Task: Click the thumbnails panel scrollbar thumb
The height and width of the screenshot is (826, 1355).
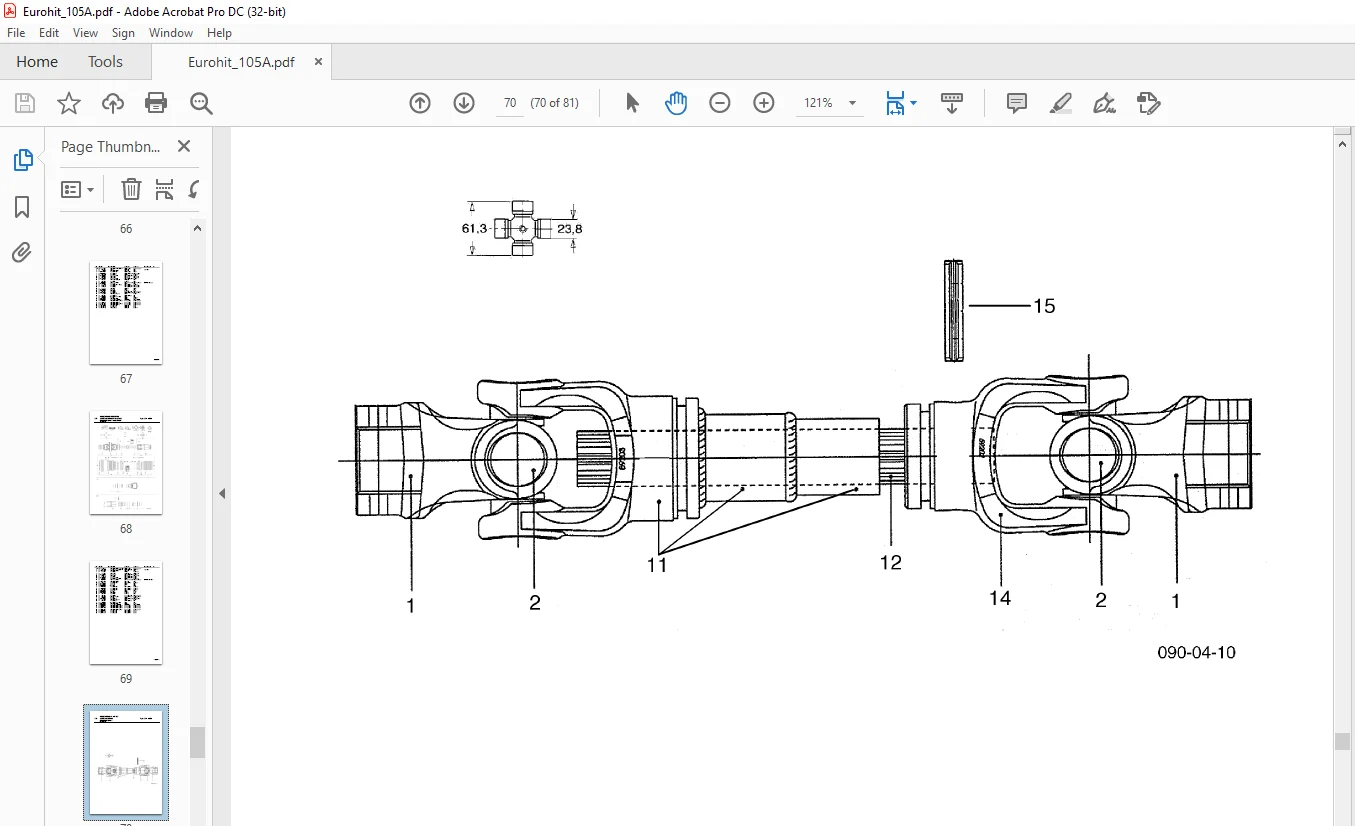Action: tap(198, 742)
